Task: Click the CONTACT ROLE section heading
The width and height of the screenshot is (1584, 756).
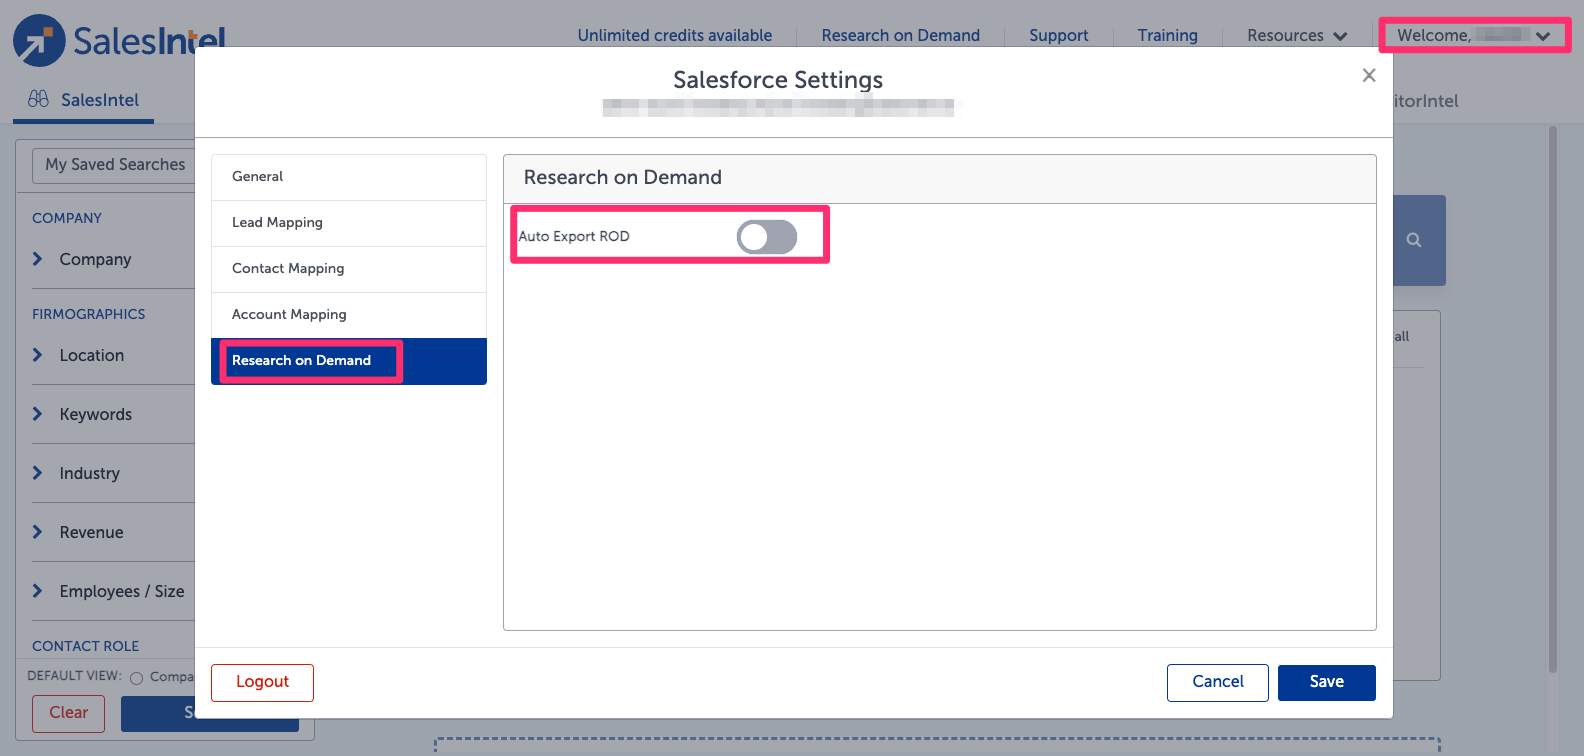Action: tap(86, 647)
